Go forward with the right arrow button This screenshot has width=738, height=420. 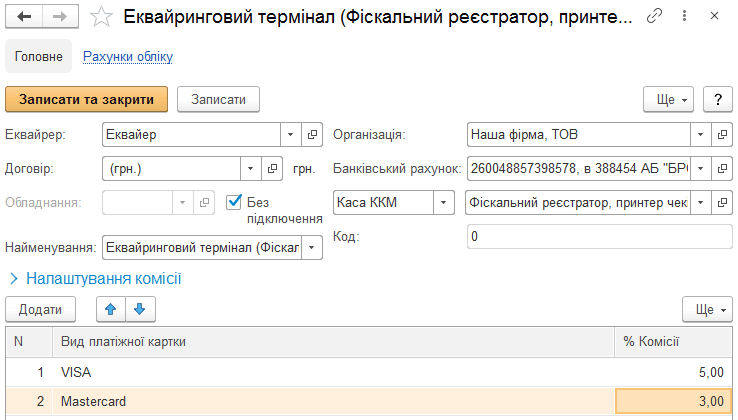(60, 17)
